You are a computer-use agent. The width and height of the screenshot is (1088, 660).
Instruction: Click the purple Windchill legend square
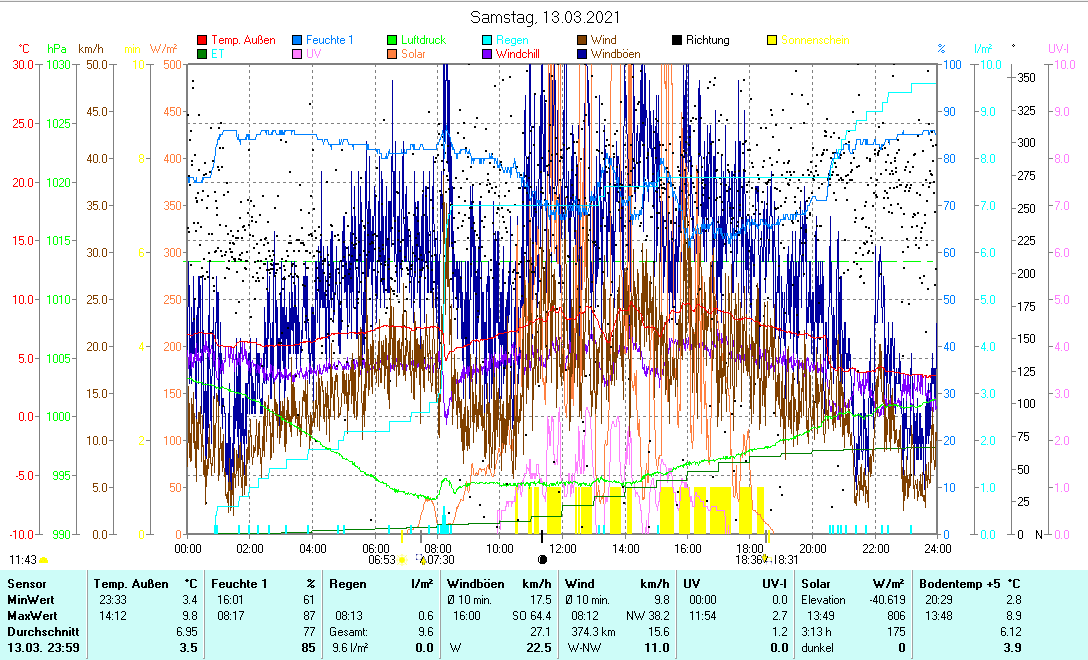[x=487, y=54]
